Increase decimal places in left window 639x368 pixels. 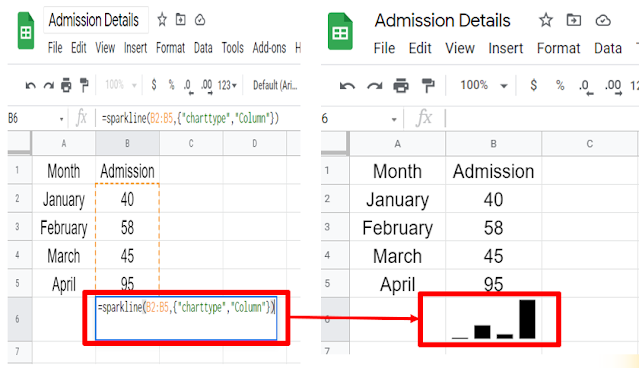(x=207, y=86)
